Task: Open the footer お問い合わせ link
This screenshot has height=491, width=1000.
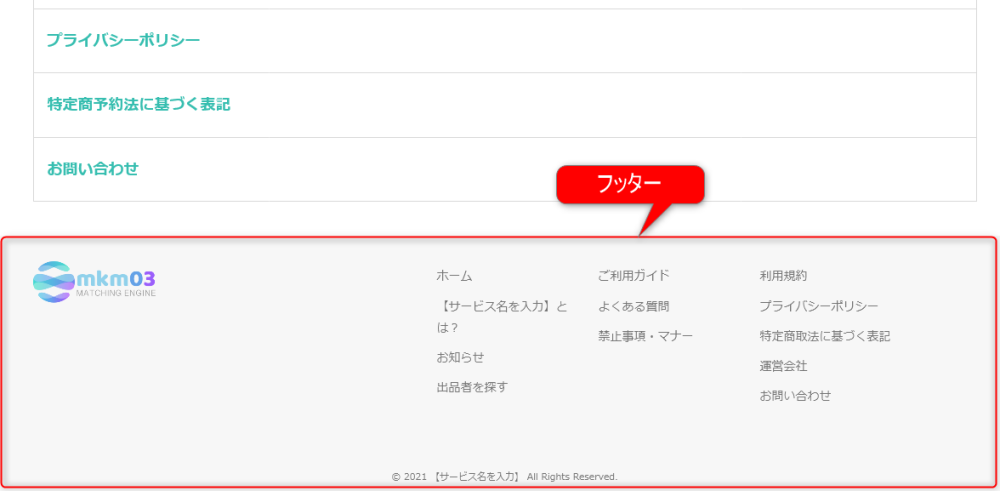Action: [x=795, y=396]
